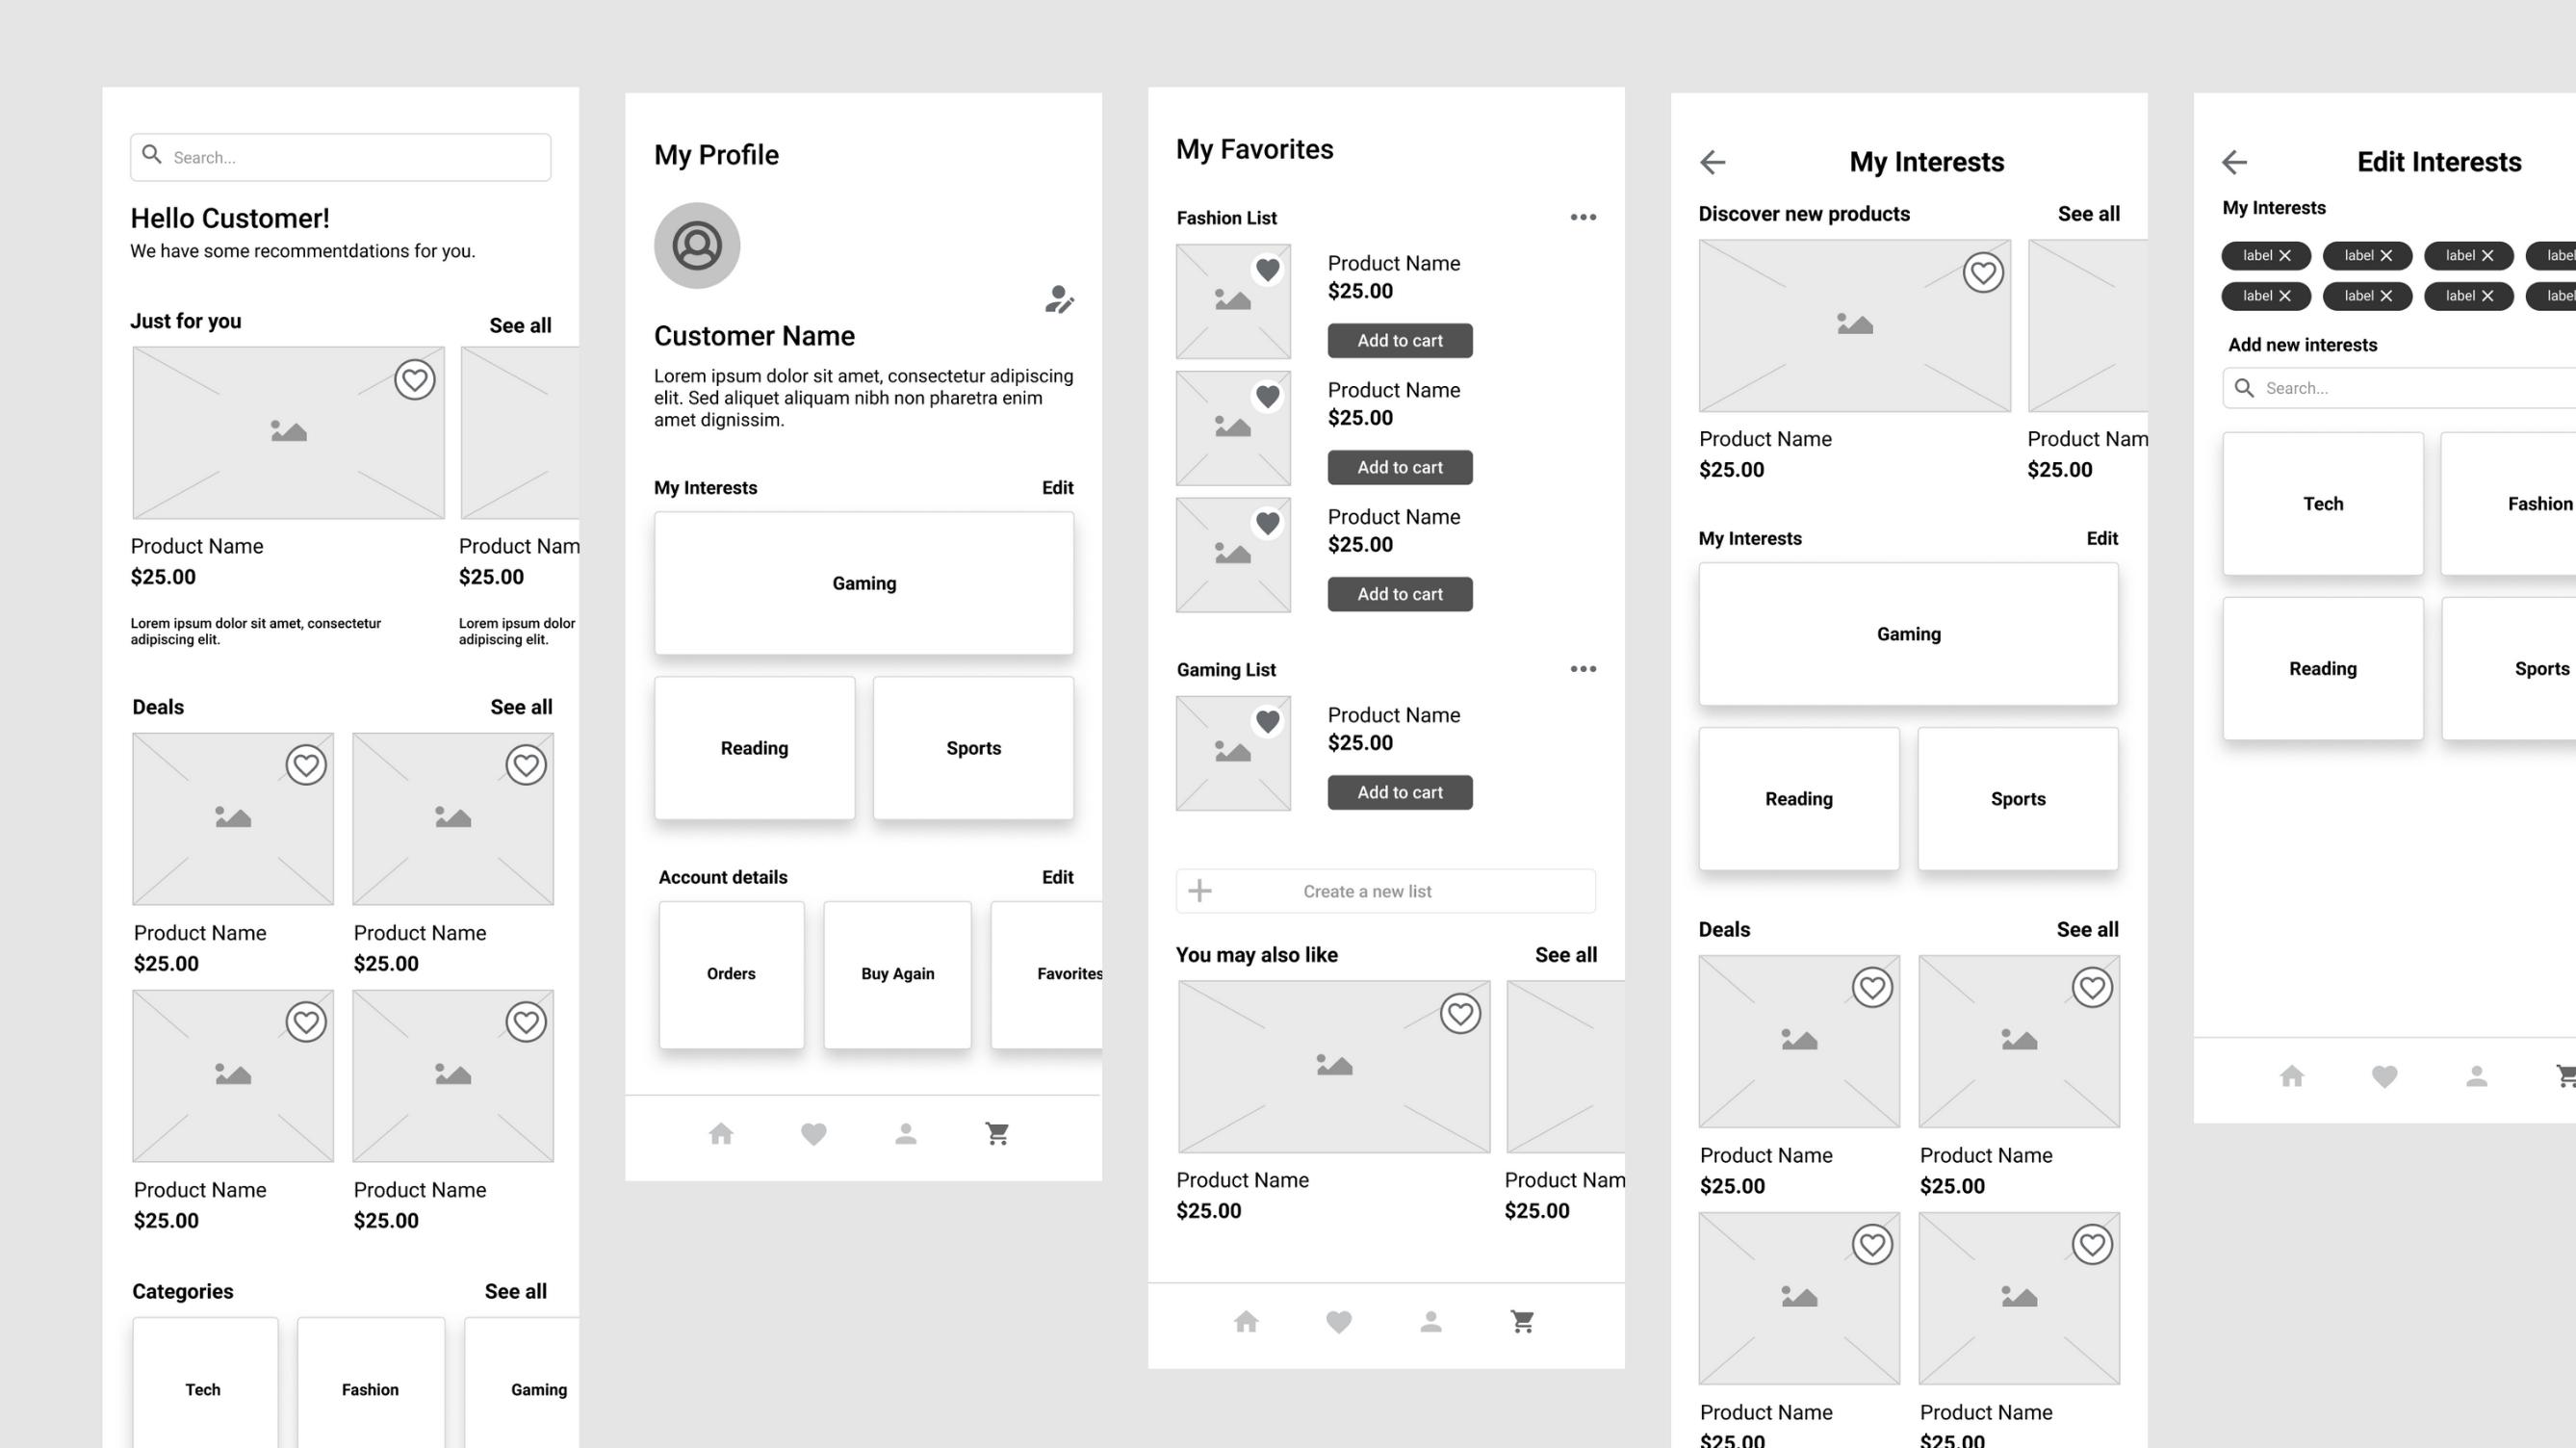
Task: Click Add to cart button on first product
Action: 1398,340
